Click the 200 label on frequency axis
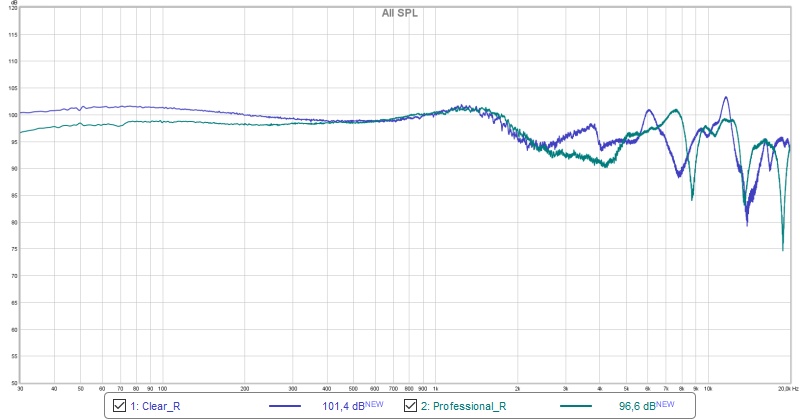 point(245,387)
